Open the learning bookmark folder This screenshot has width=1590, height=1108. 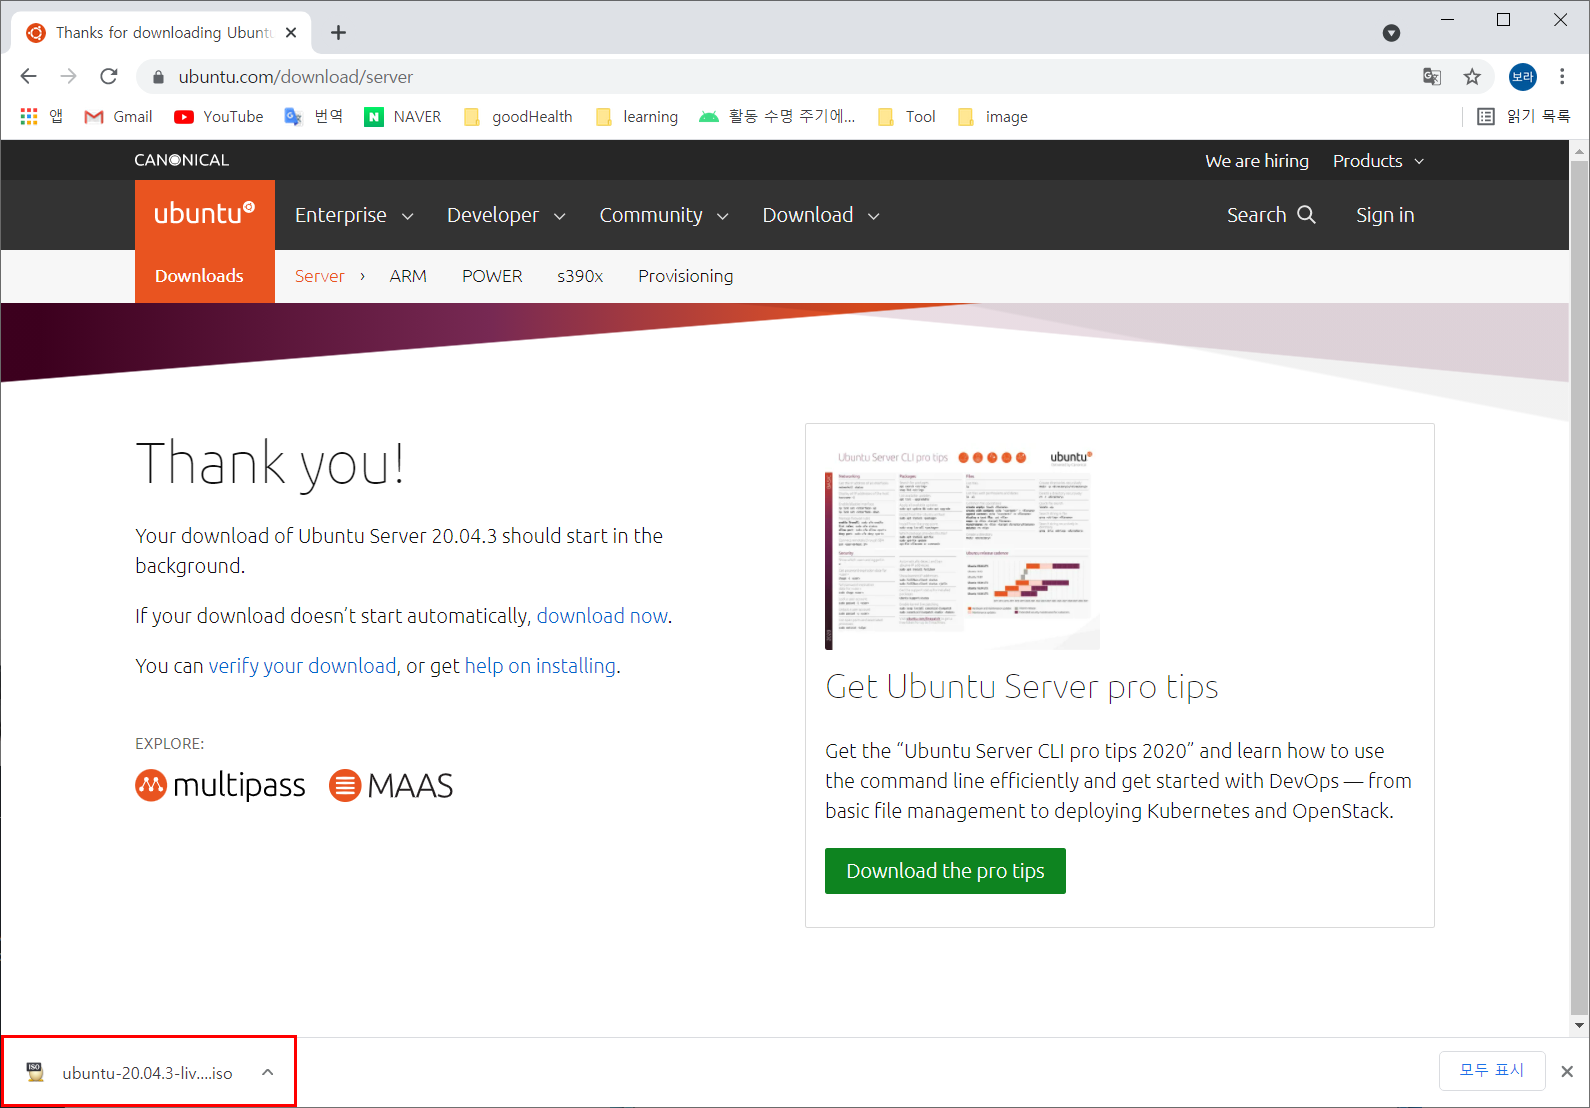click(637, 117)
